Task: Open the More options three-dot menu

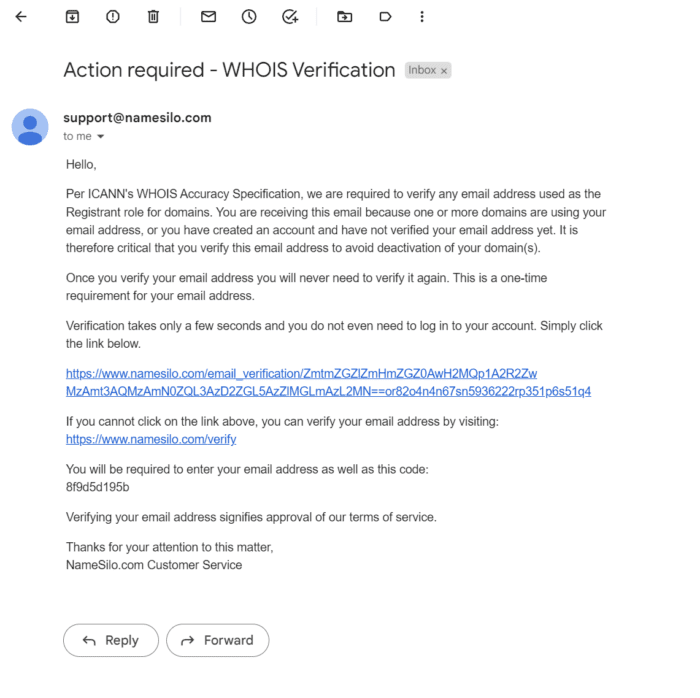Action: click(422, 17)
